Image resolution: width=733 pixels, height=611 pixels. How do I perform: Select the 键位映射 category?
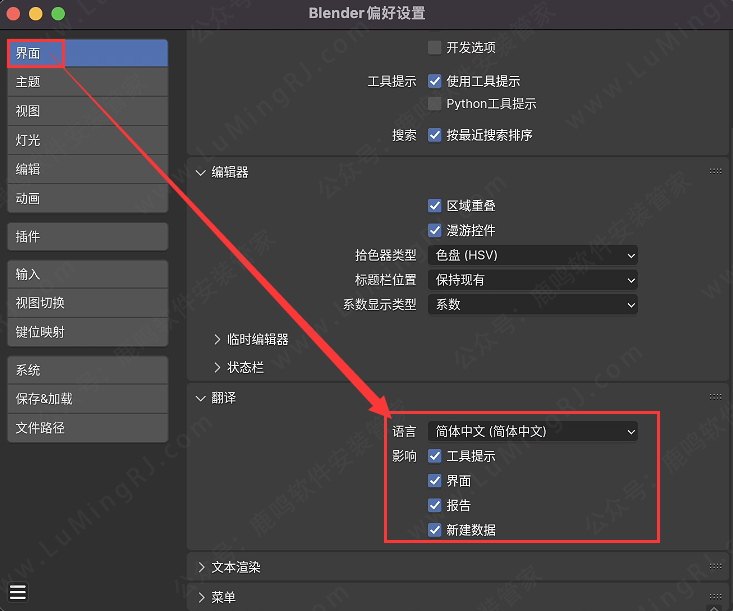[87, 332]
